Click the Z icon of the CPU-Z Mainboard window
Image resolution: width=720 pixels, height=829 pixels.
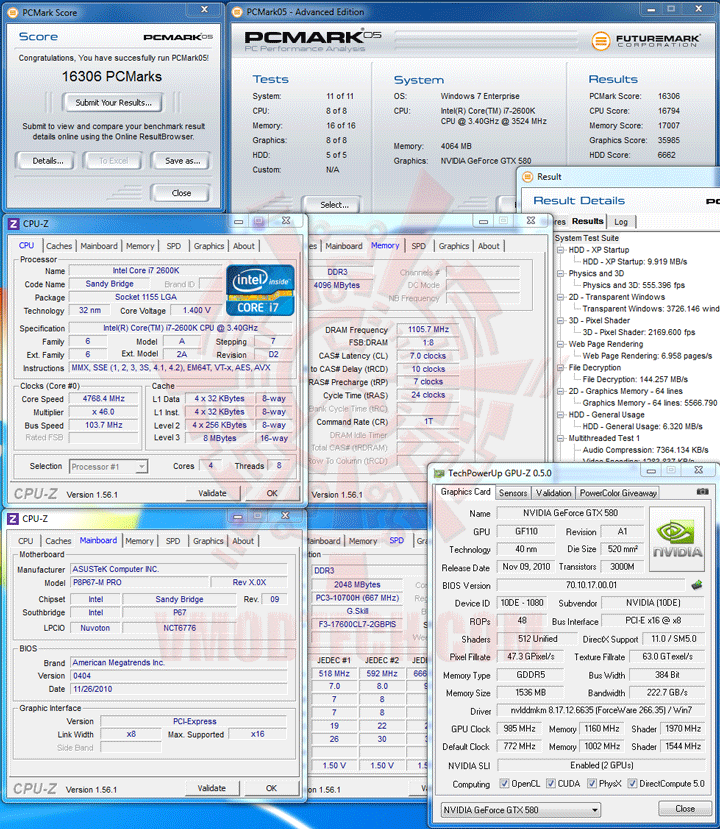[x=13, y=519]
